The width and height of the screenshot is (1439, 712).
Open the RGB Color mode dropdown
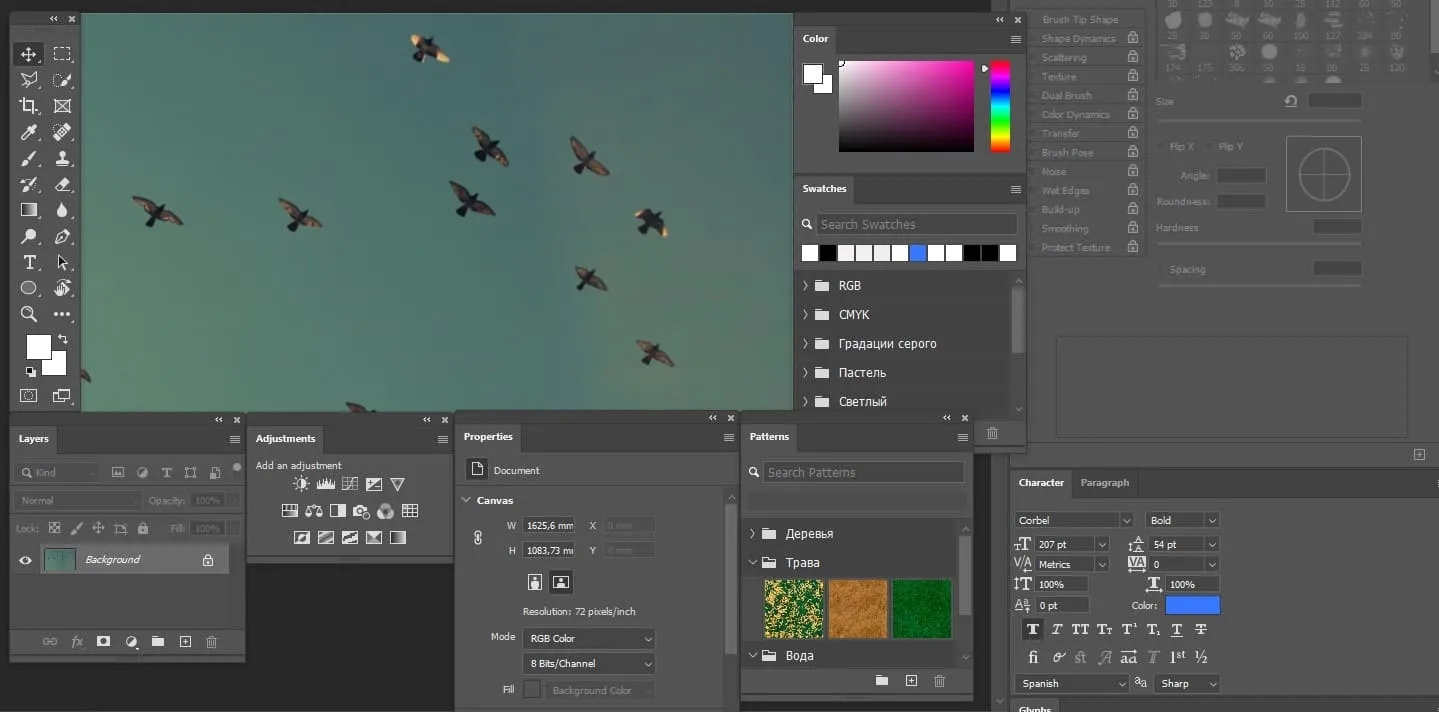point(588,638)
